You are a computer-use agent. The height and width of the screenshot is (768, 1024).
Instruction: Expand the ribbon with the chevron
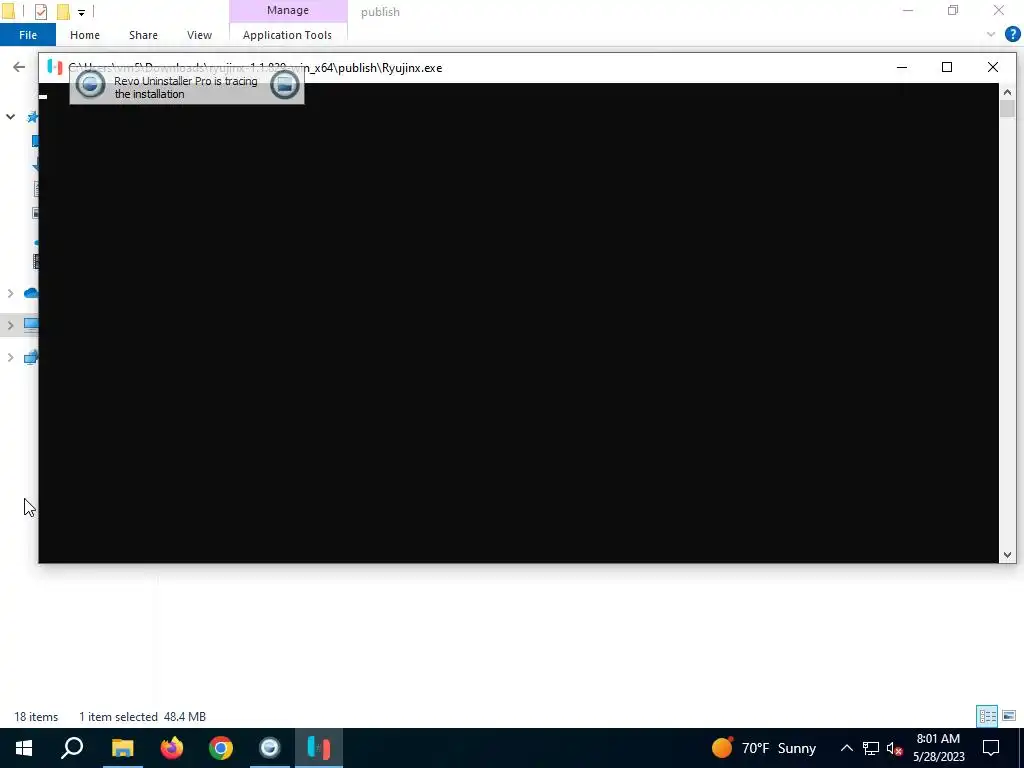(x=991, y=35)
